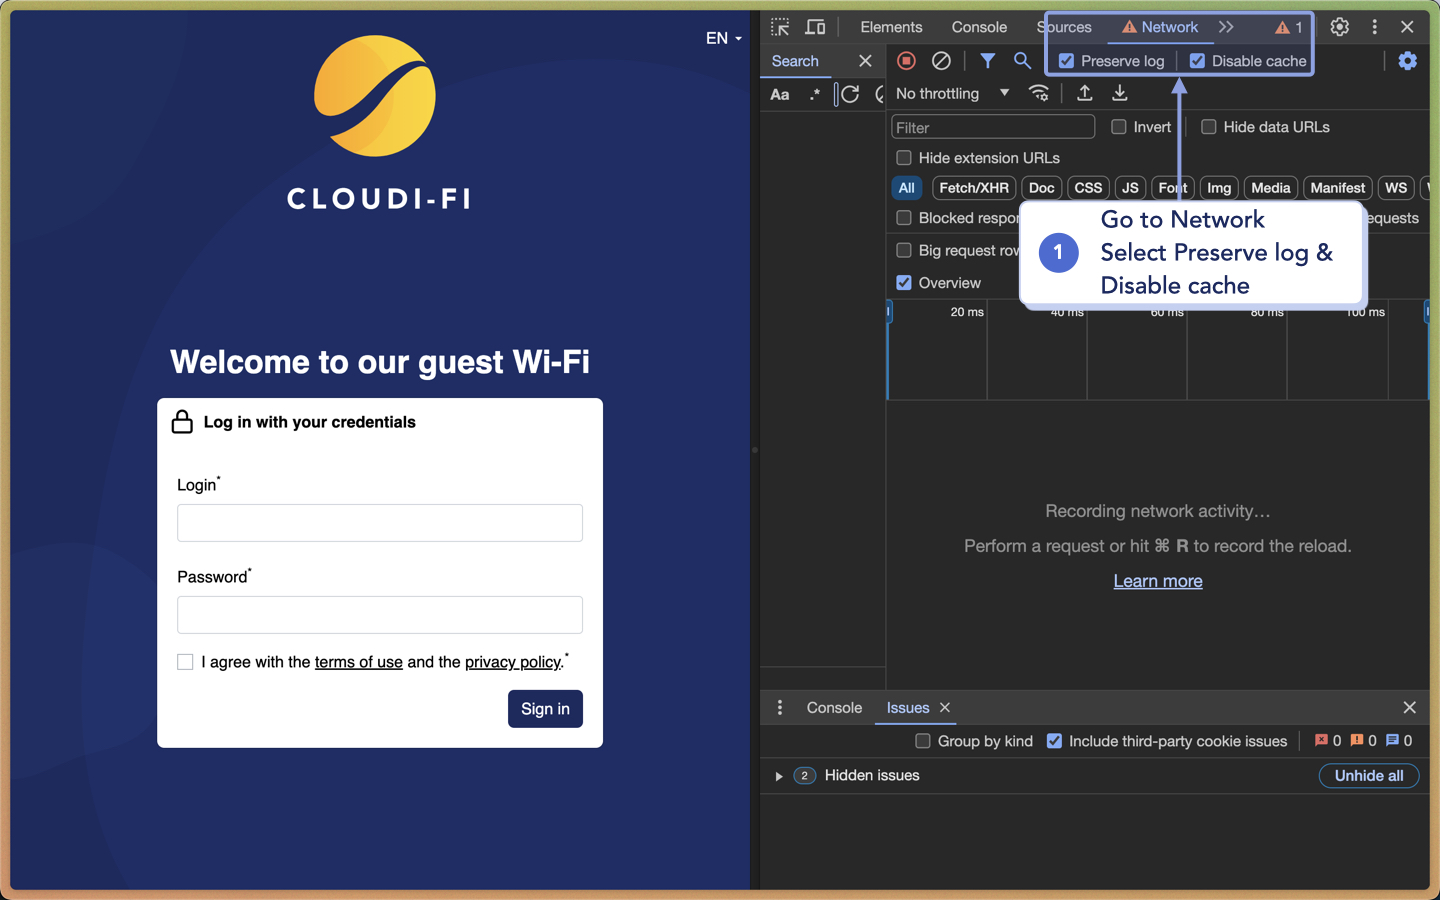Switch to the Elements tab
This screenshot has width=1440, height=900.
click(x=891, y=27)
